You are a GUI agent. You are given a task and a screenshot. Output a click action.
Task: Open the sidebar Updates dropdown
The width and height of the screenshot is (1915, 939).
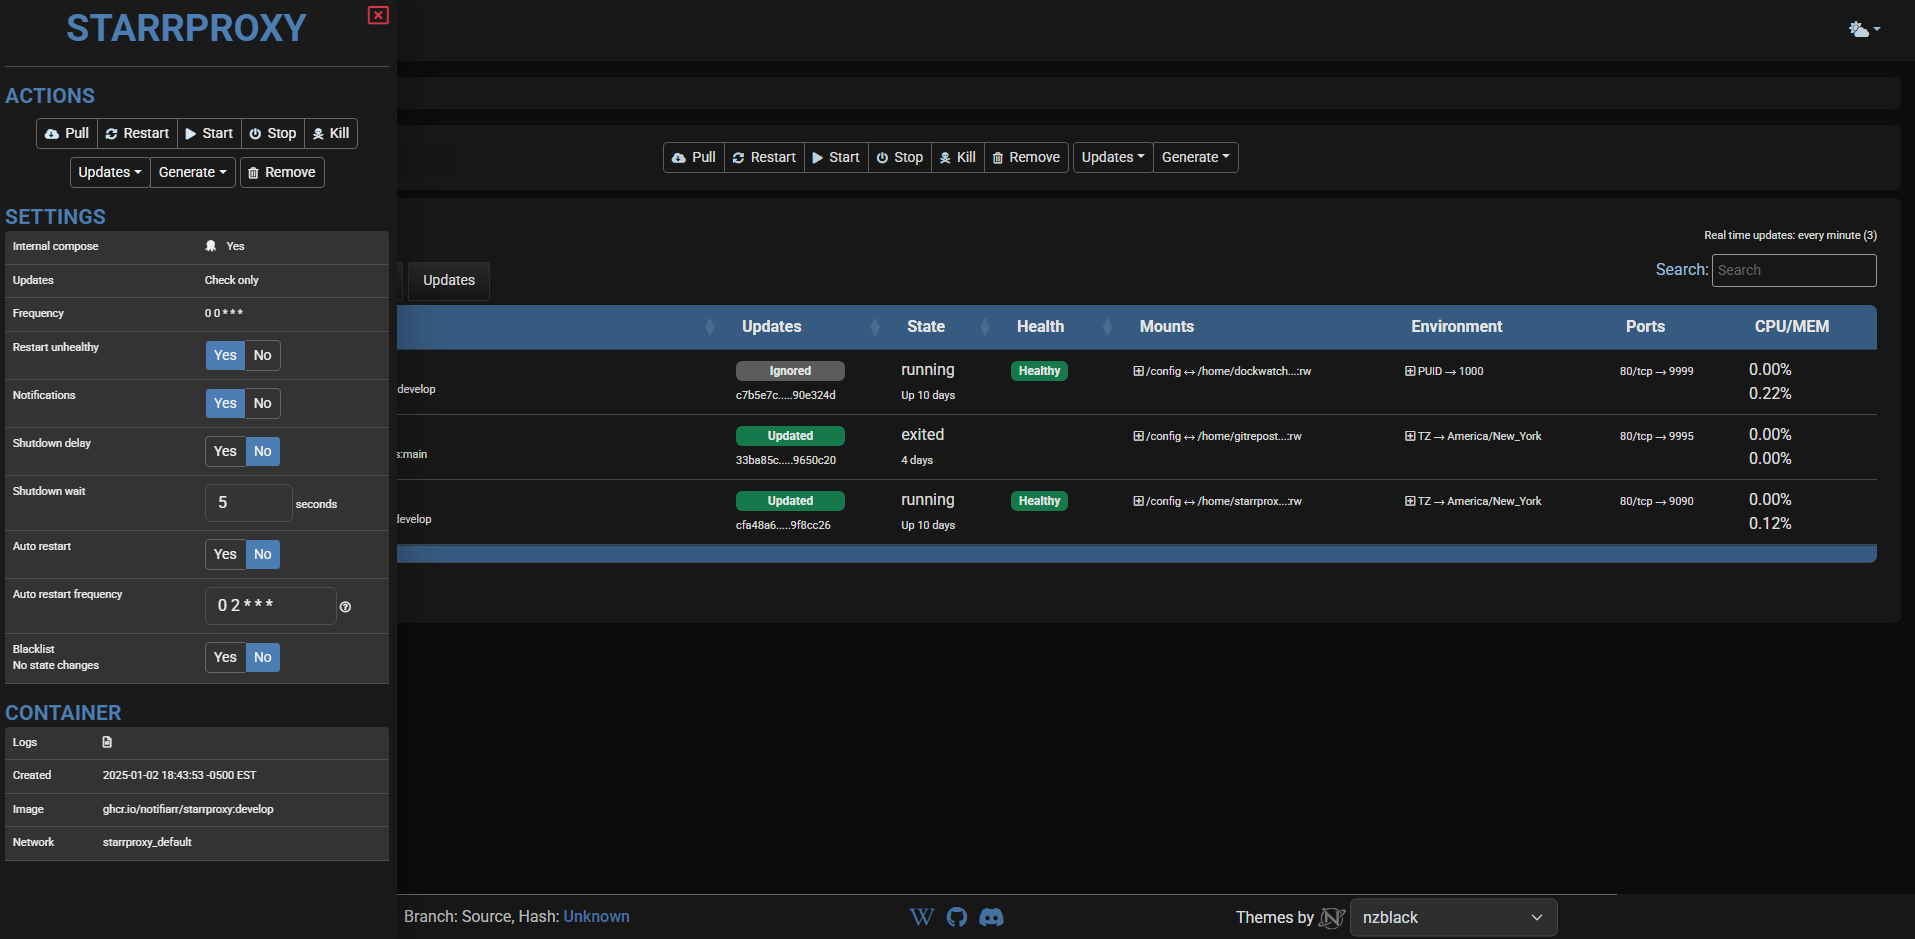tap(109, 172)
